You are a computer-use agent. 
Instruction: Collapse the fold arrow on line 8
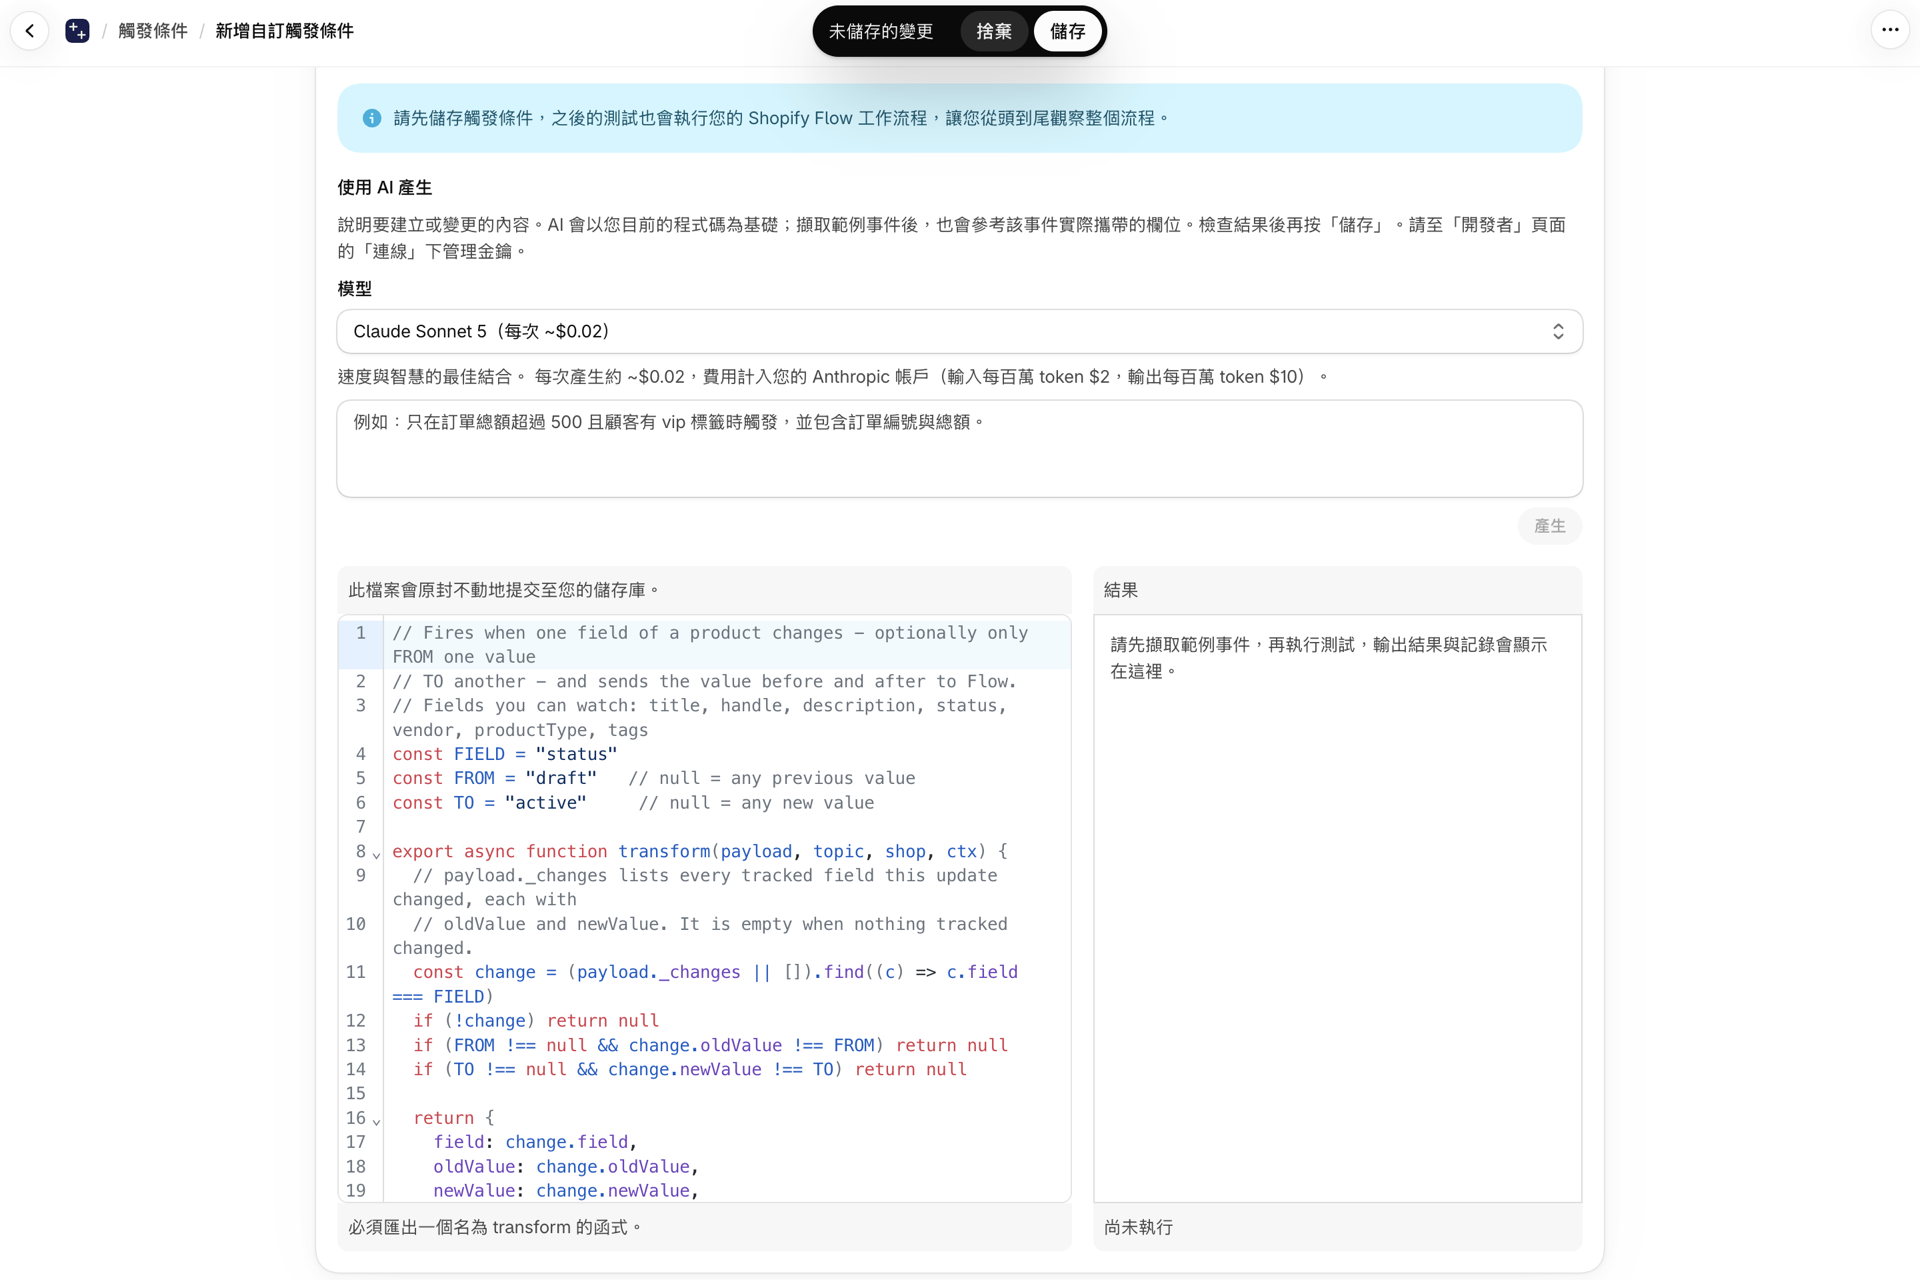[376, 854]
